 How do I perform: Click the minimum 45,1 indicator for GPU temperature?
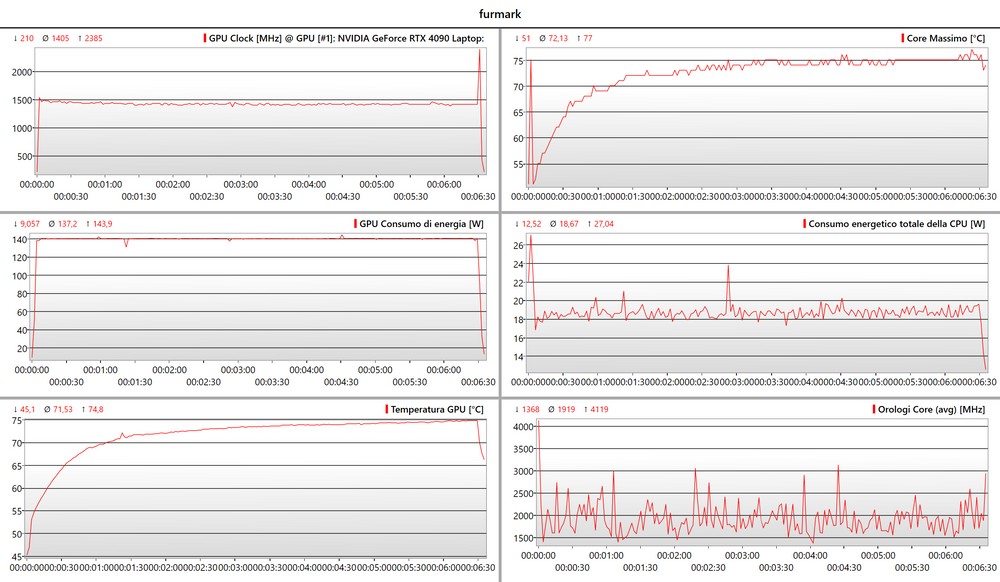pyautogui.click(x=27, y=409)
